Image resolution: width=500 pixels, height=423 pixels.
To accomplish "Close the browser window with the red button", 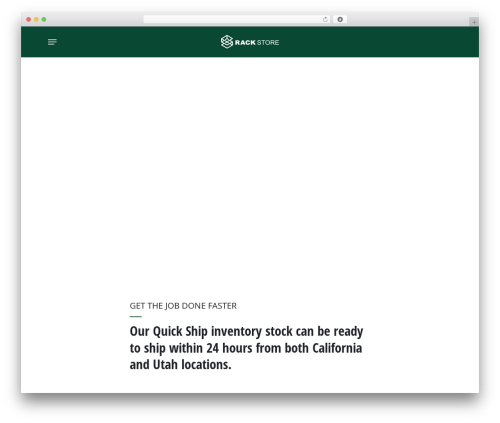I will click(29, 19).
